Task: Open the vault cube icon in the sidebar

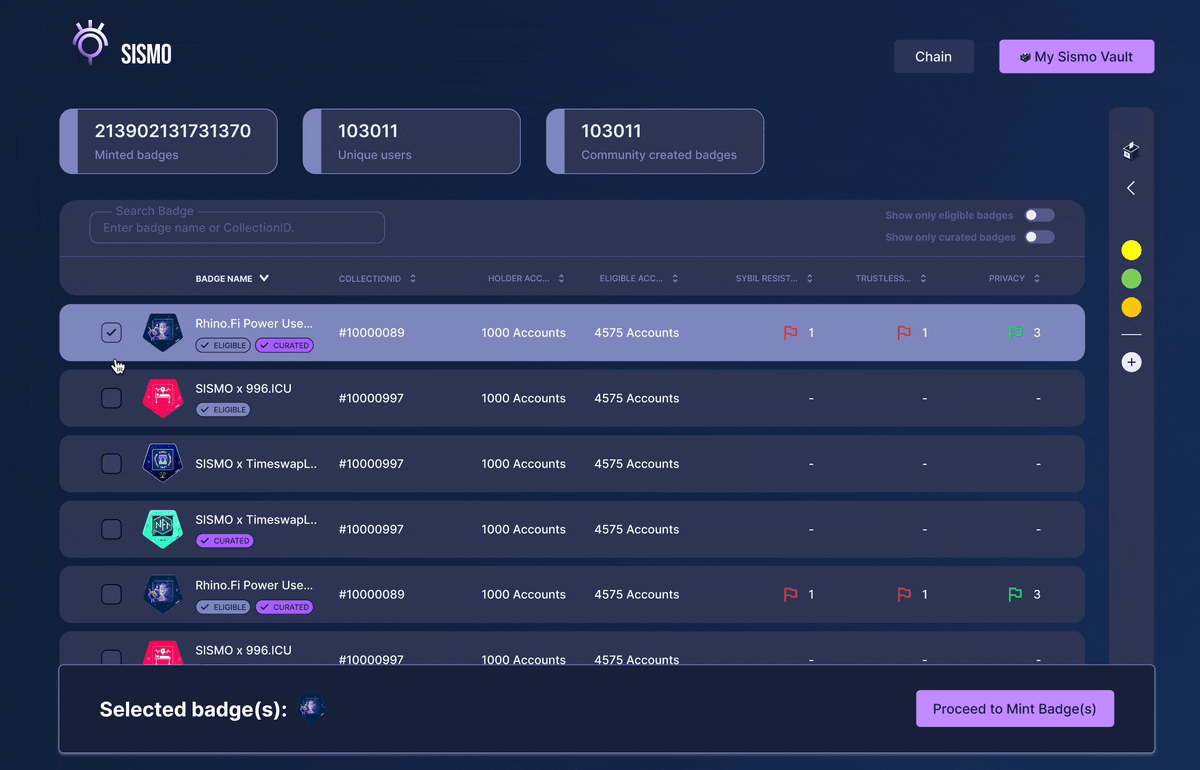Action: click(x=1131, y=151)
